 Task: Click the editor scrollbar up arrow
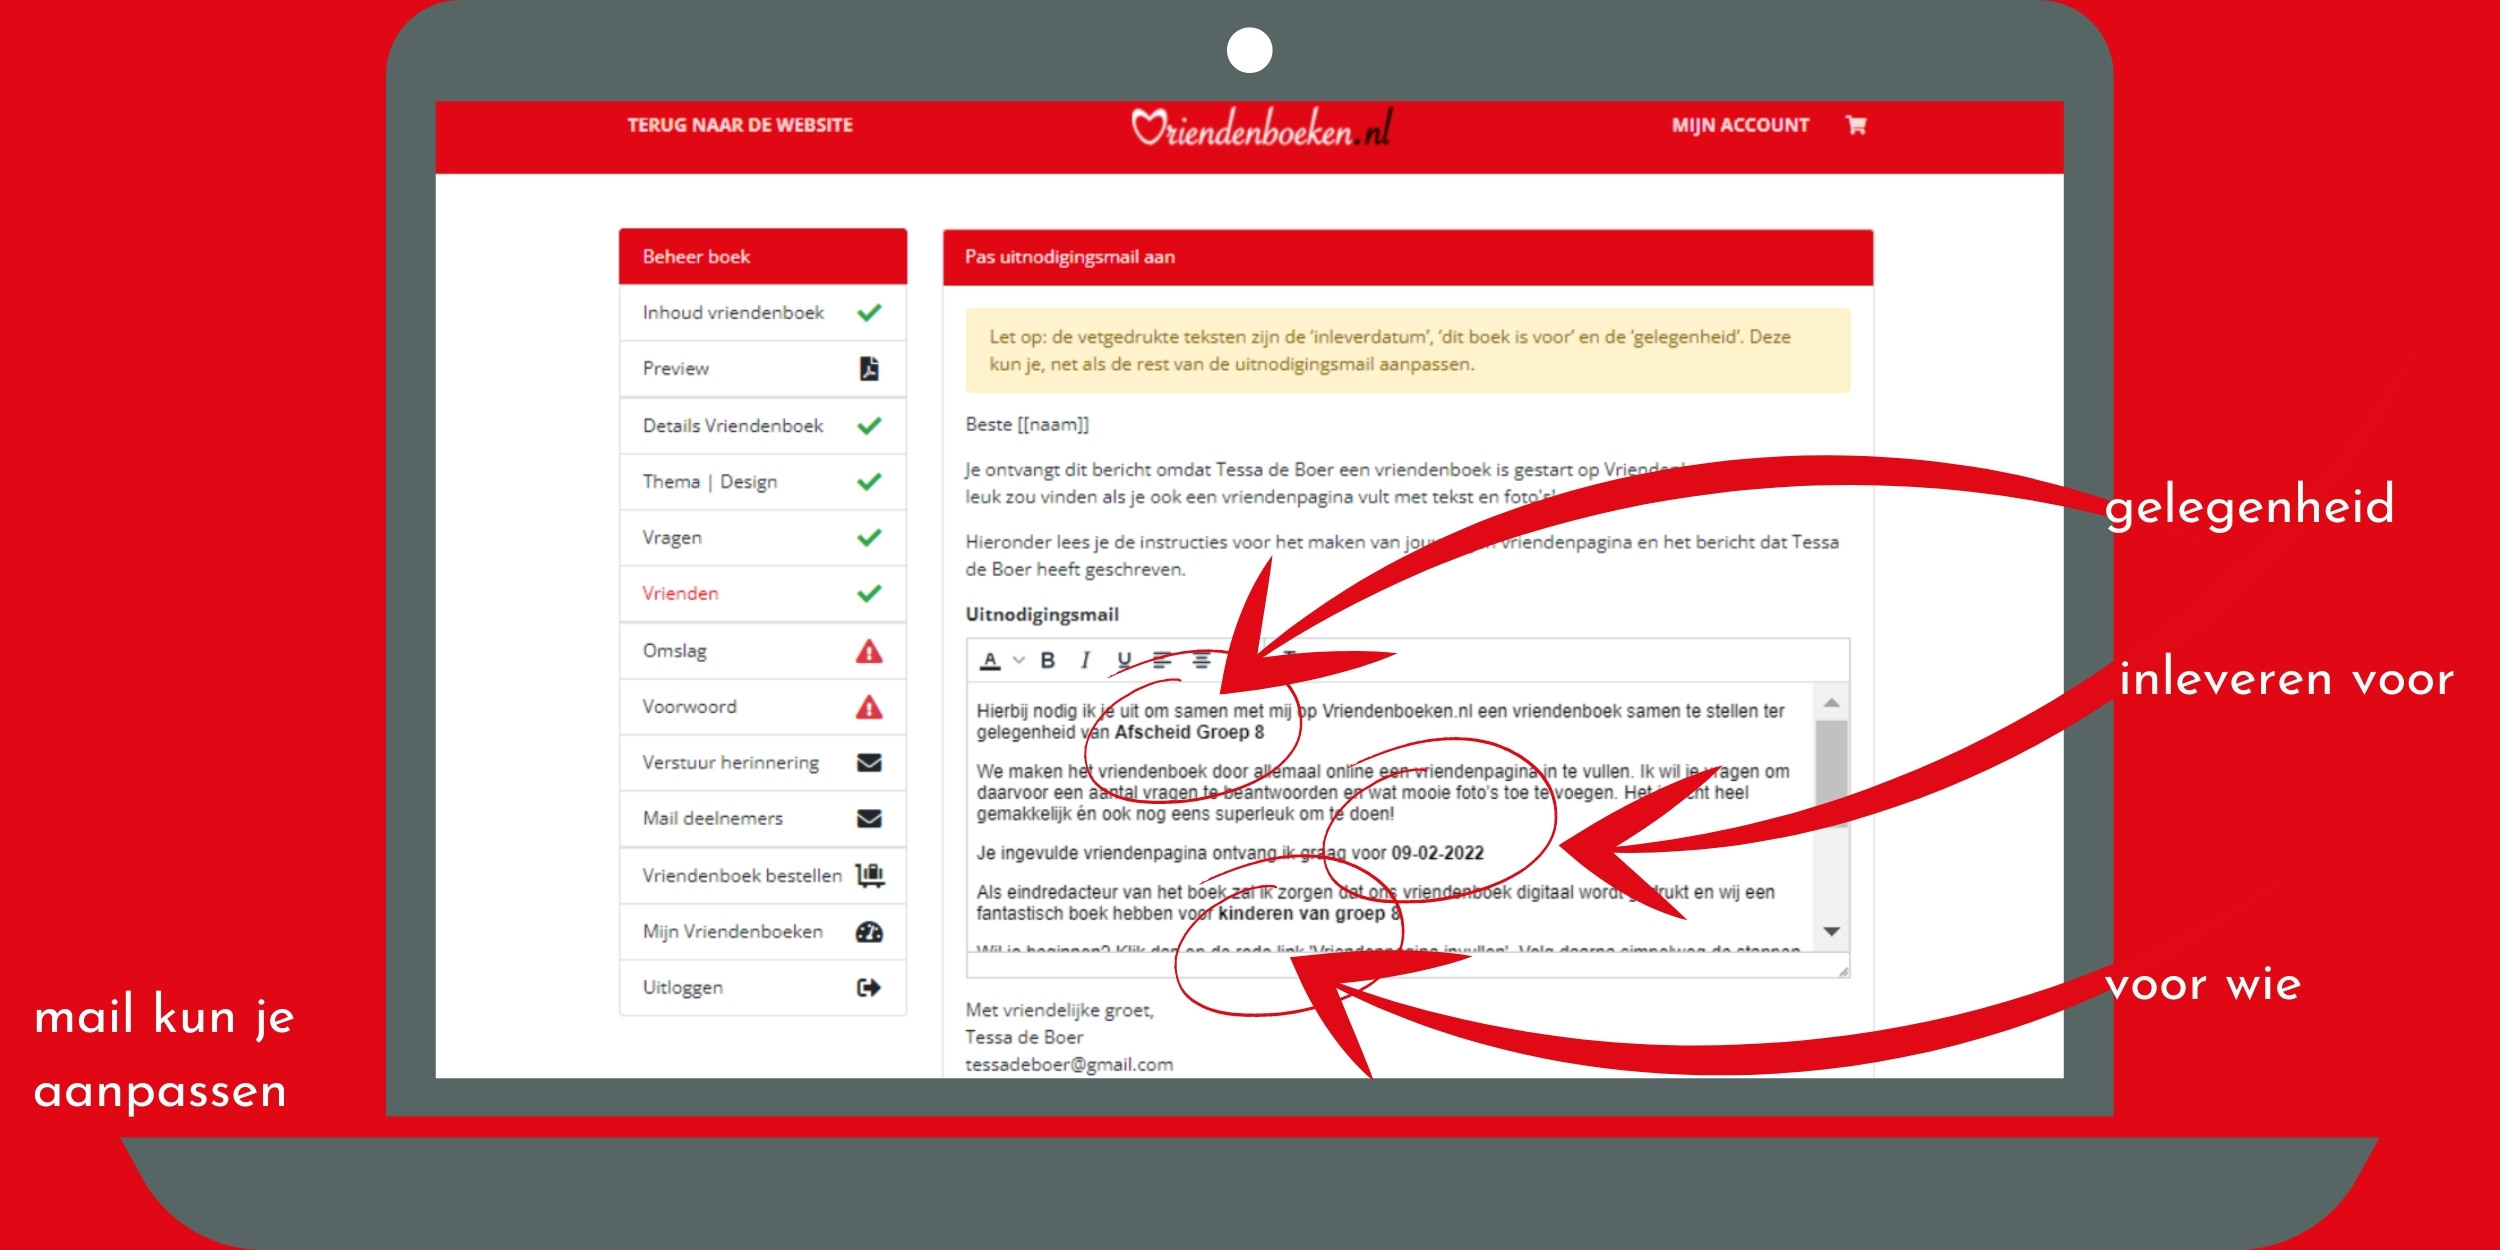click(1832, 704)
